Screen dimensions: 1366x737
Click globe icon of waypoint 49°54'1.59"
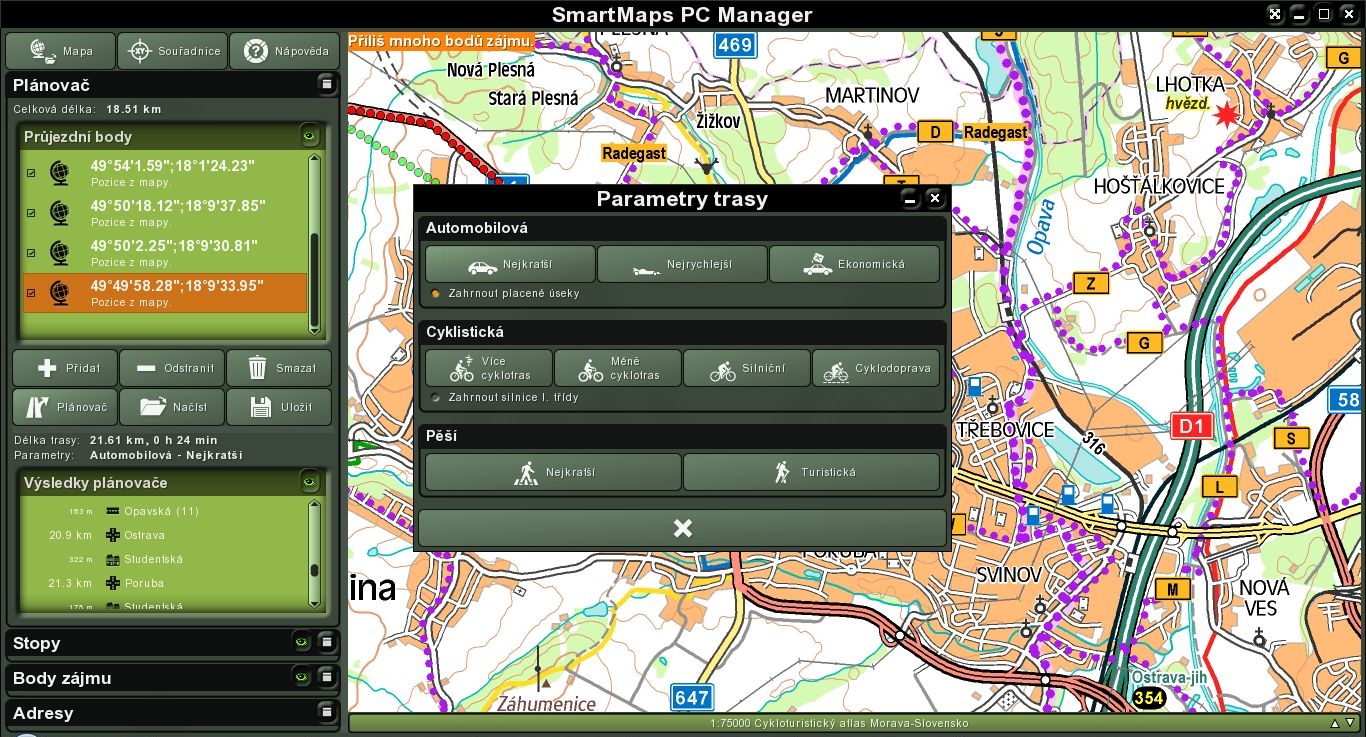(x=59, y=173)
